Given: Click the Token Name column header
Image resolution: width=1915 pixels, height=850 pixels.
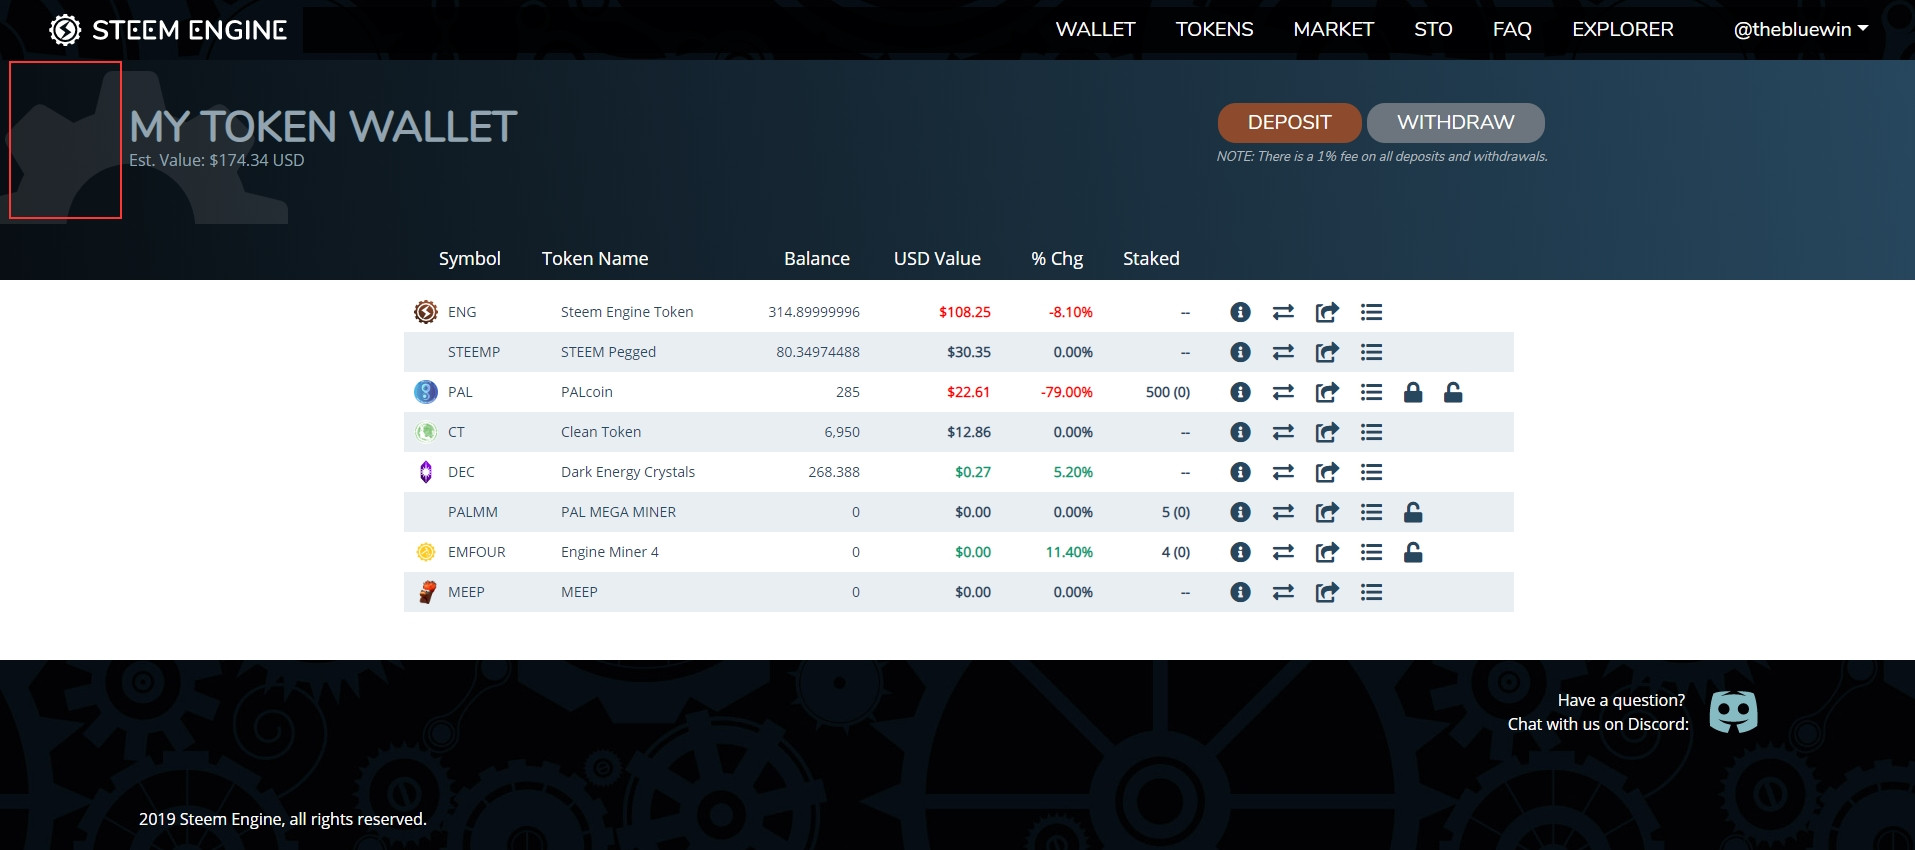Looking at the screenshot, I should point(595,259).
